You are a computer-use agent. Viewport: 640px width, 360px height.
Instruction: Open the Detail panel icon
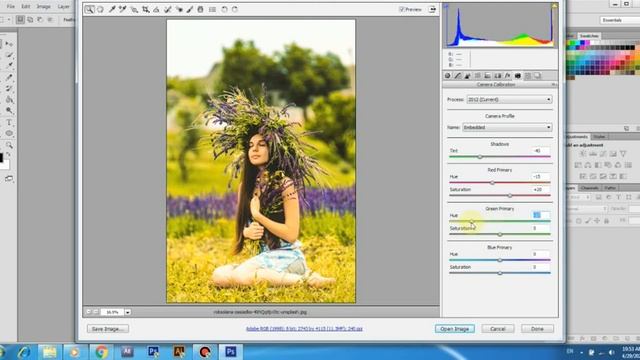[468, 76]
